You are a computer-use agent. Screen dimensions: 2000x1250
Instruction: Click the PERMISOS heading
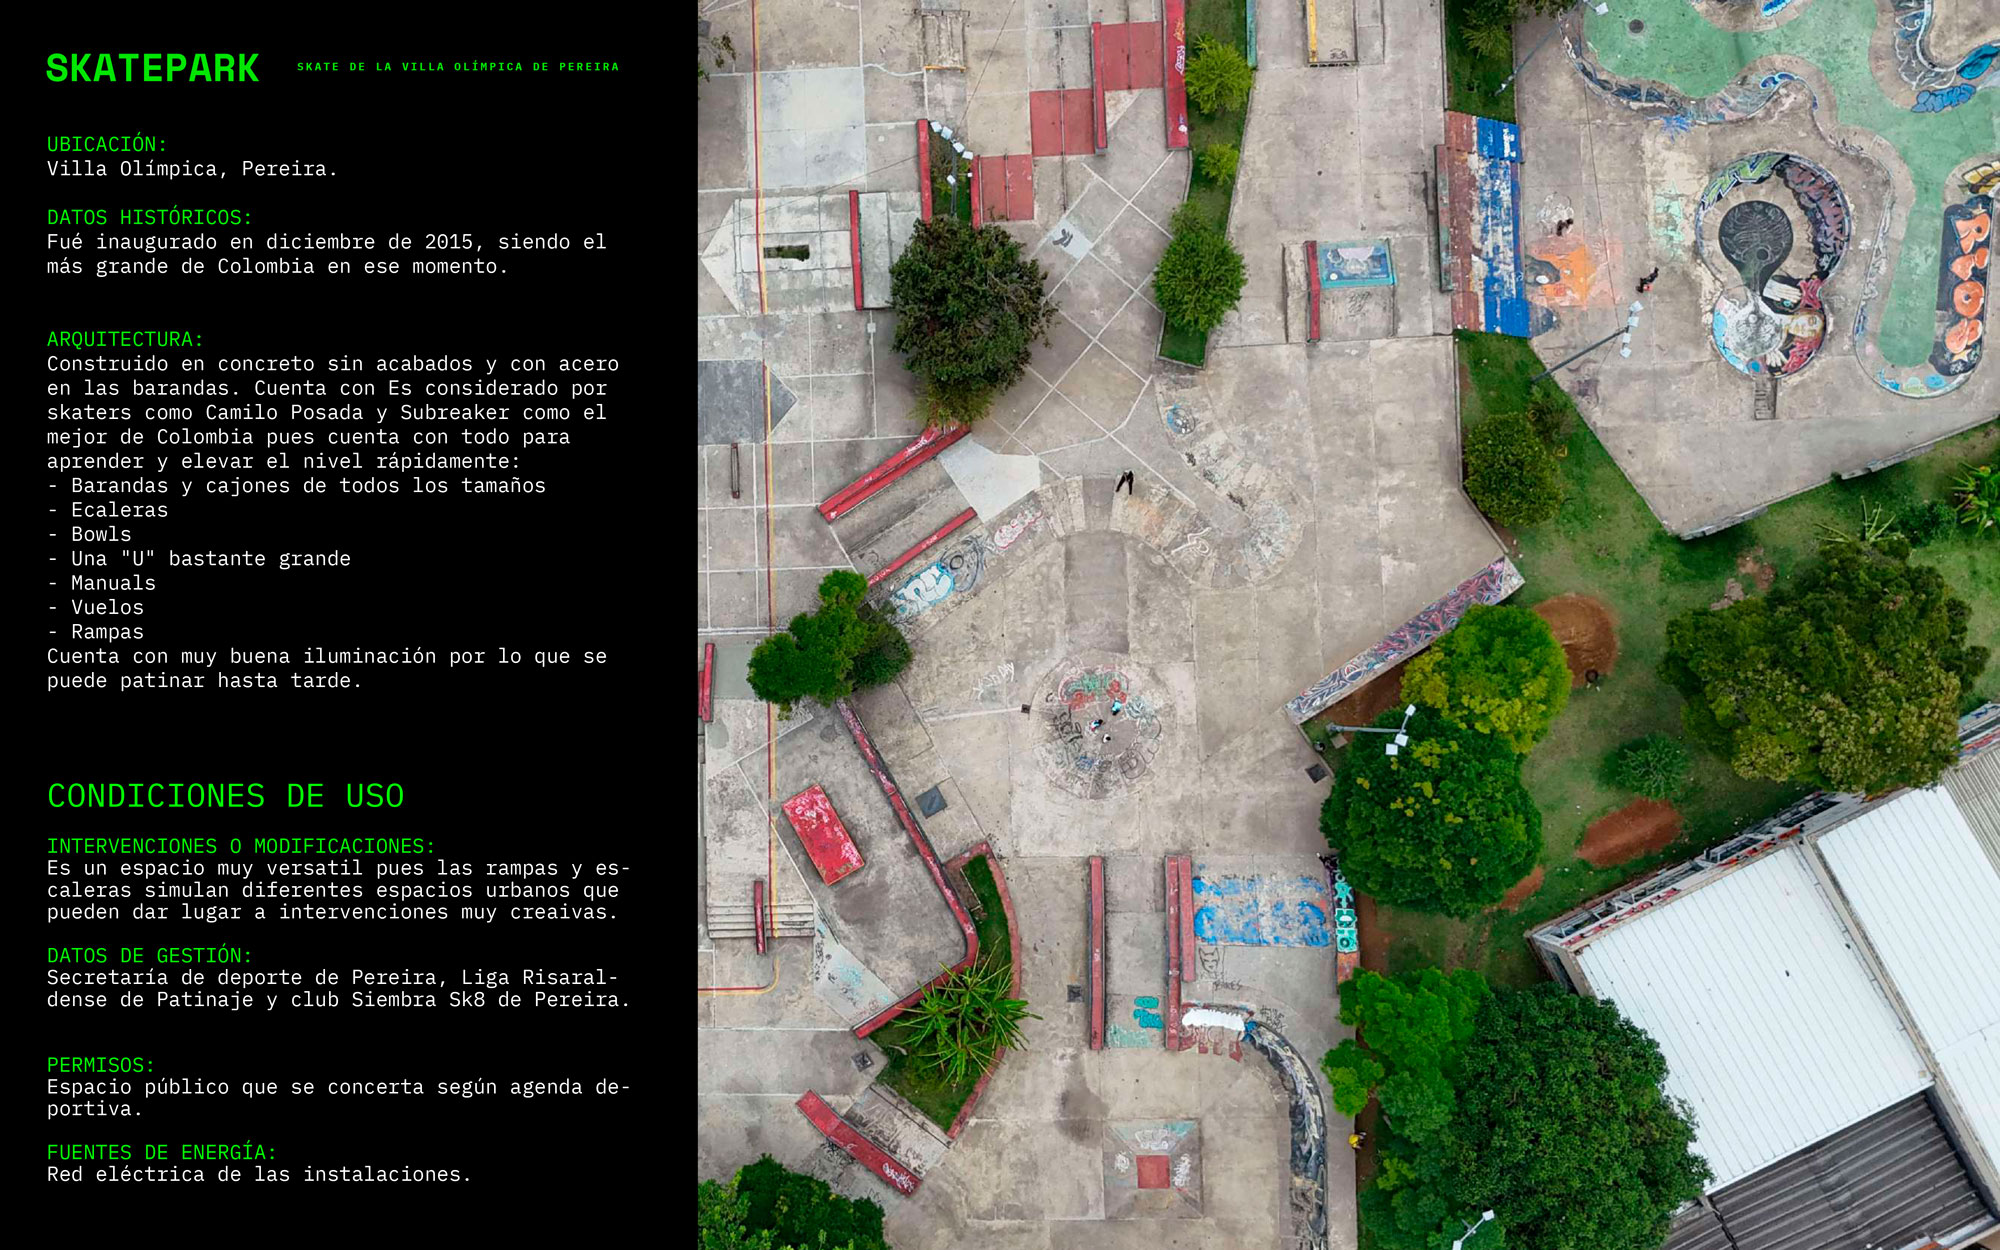101,1065
